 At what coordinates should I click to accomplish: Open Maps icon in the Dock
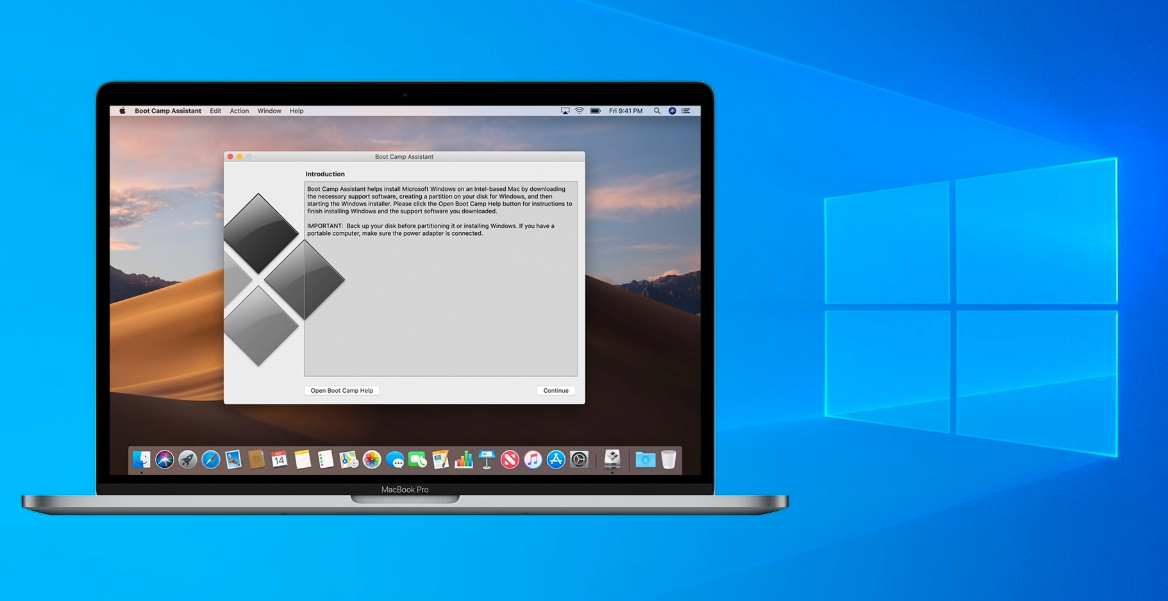(349, 460)
